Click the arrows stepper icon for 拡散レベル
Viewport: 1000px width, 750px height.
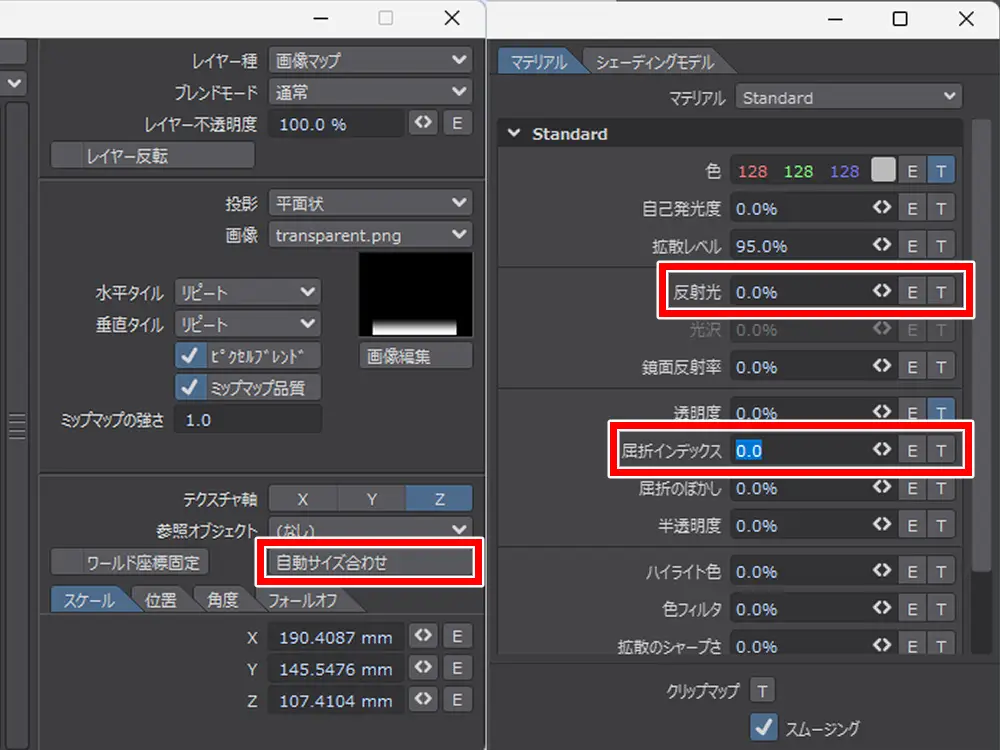pos(881,246)
